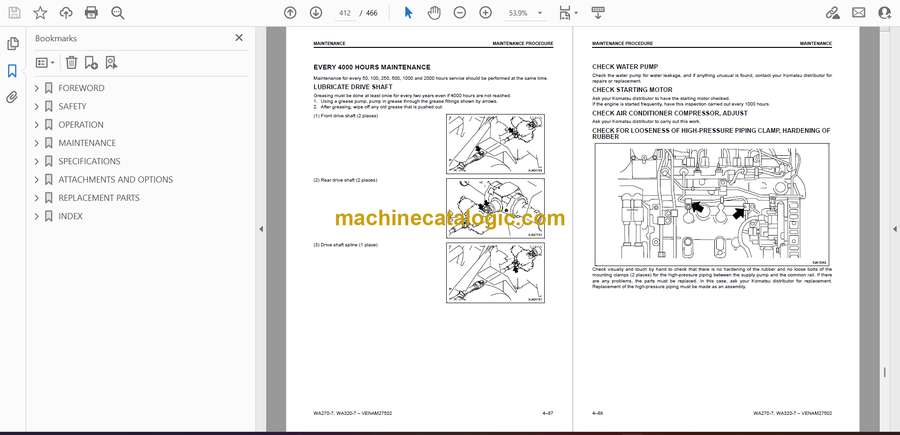Show the page thumbnails panel
Viewport: 900px width, 435px height.
coord(12,44)
